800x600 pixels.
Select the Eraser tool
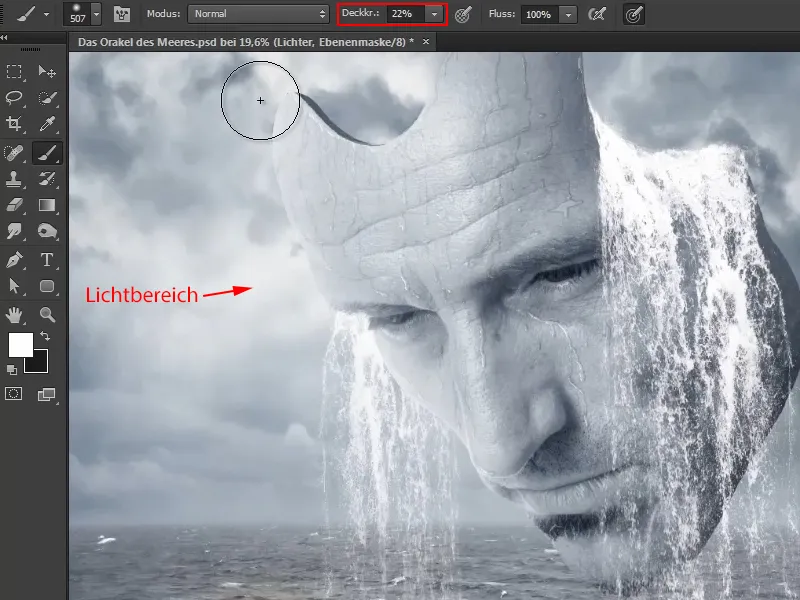(x=14, y=205)
